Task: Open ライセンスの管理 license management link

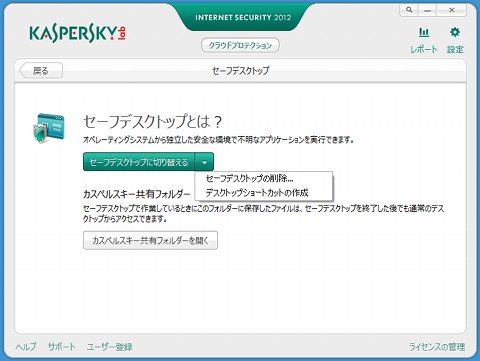Action: click(437, 347)
